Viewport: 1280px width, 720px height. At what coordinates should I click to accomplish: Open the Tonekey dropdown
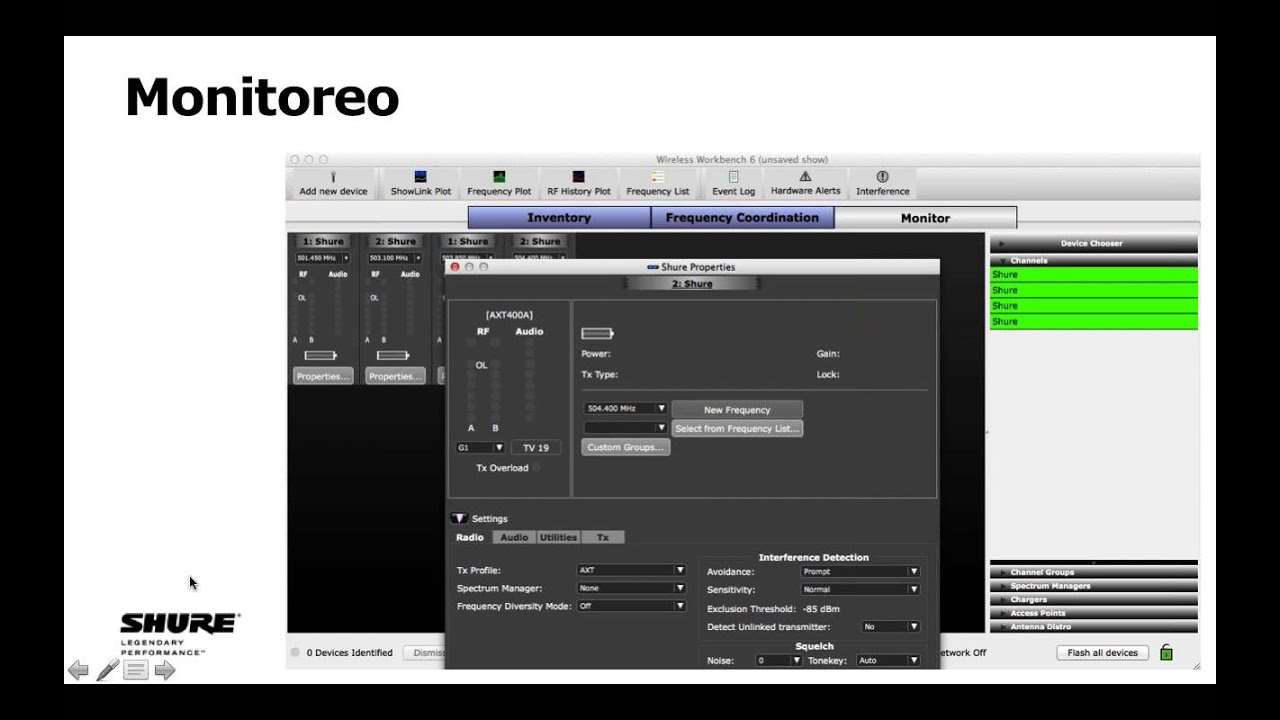tap(888, 660)
